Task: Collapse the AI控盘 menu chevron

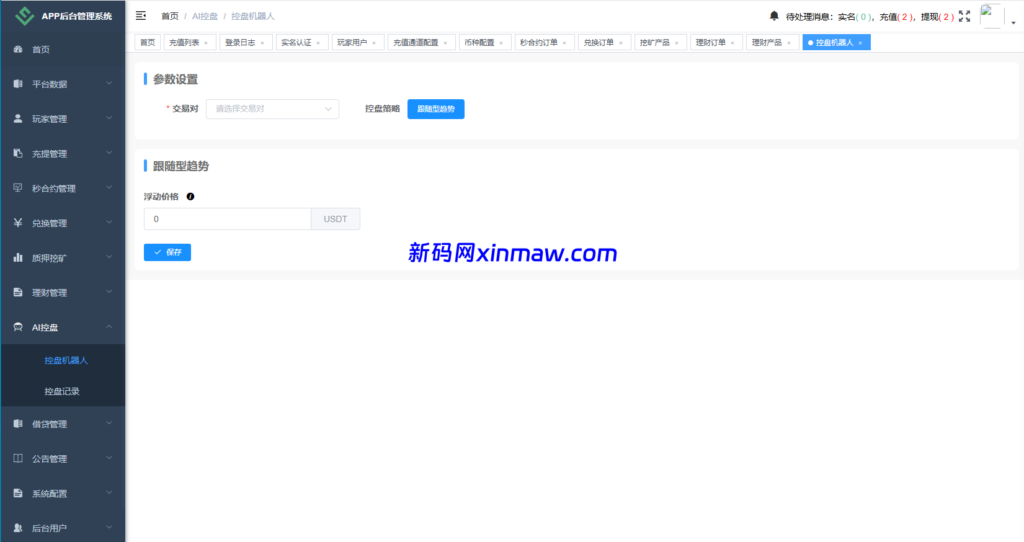Action: point(109,327)
